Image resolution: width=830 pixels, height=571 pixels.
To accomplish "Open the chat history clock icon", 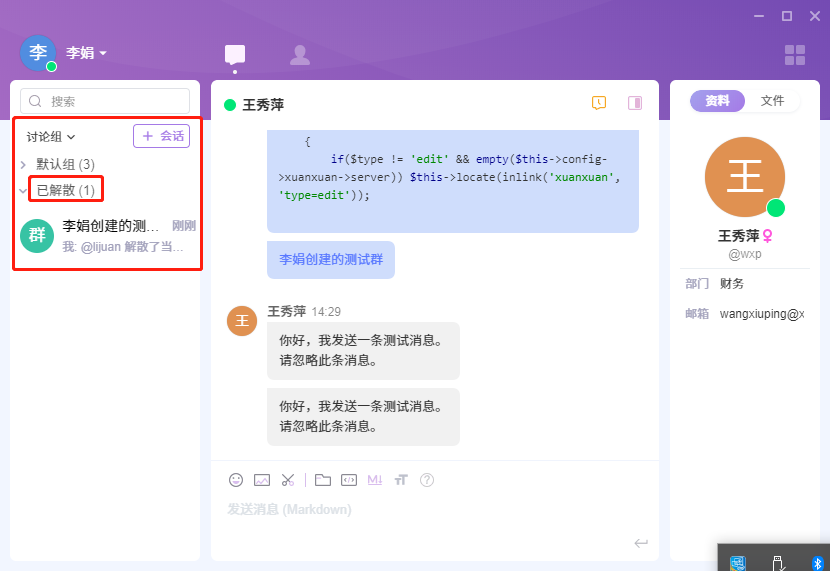I will [x=599, y=103].
